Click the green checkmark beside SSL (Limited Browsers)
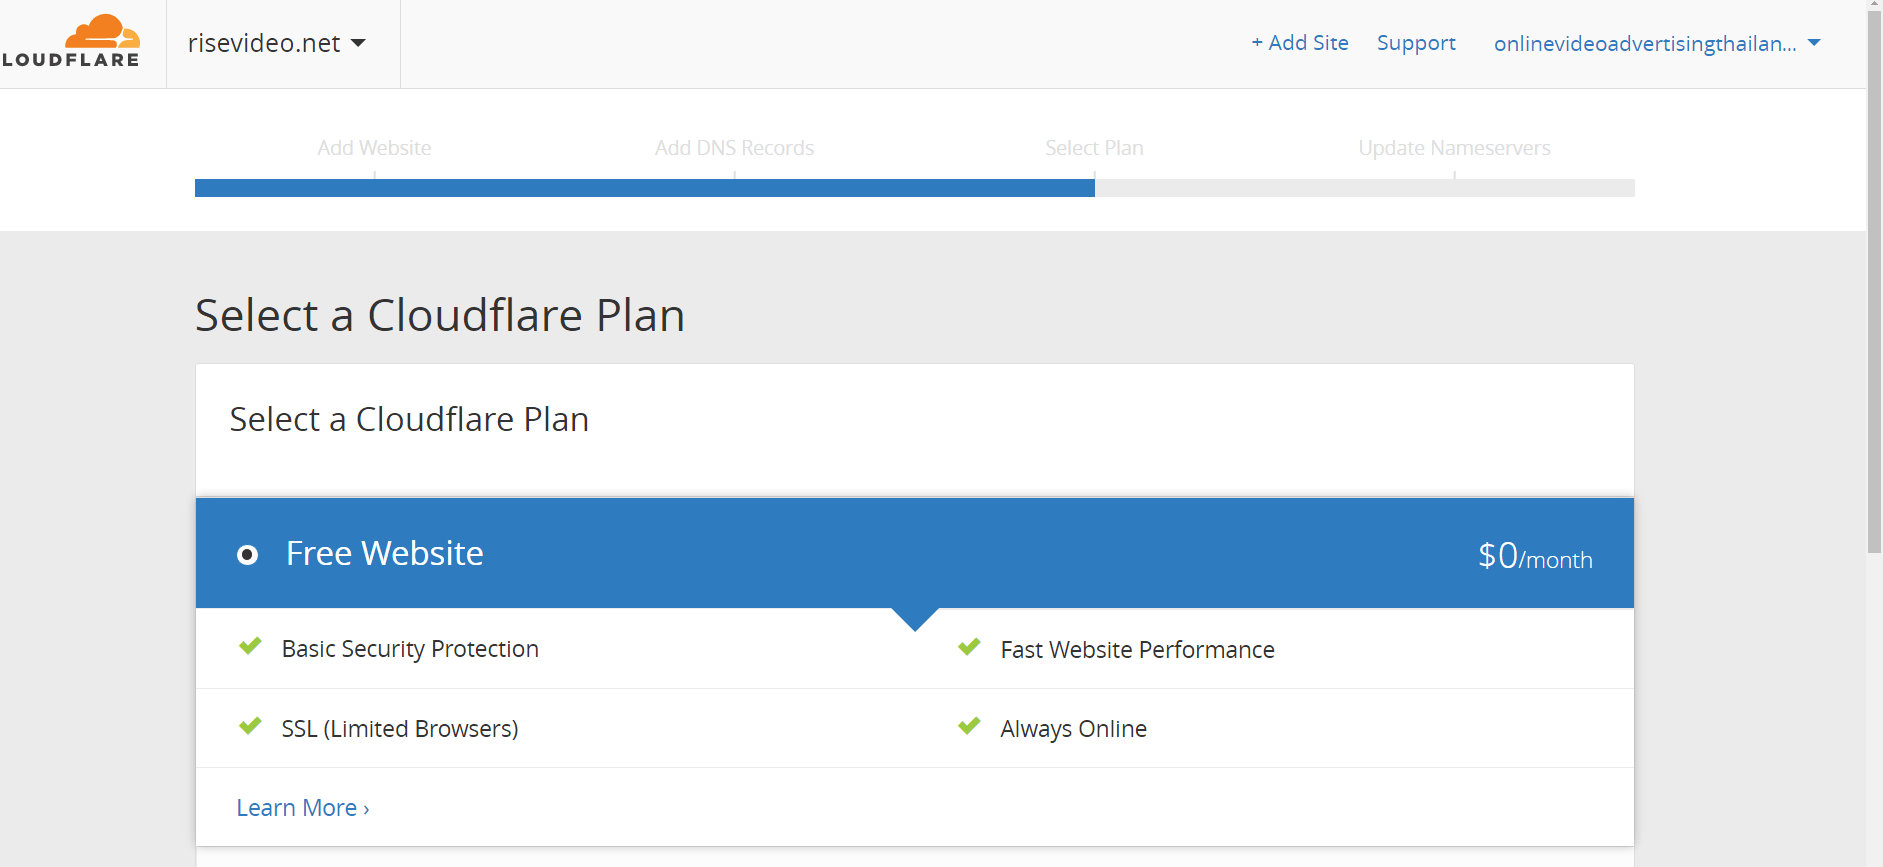The width and height of the screenshot is (1883, 867). (x=250, y=726)
